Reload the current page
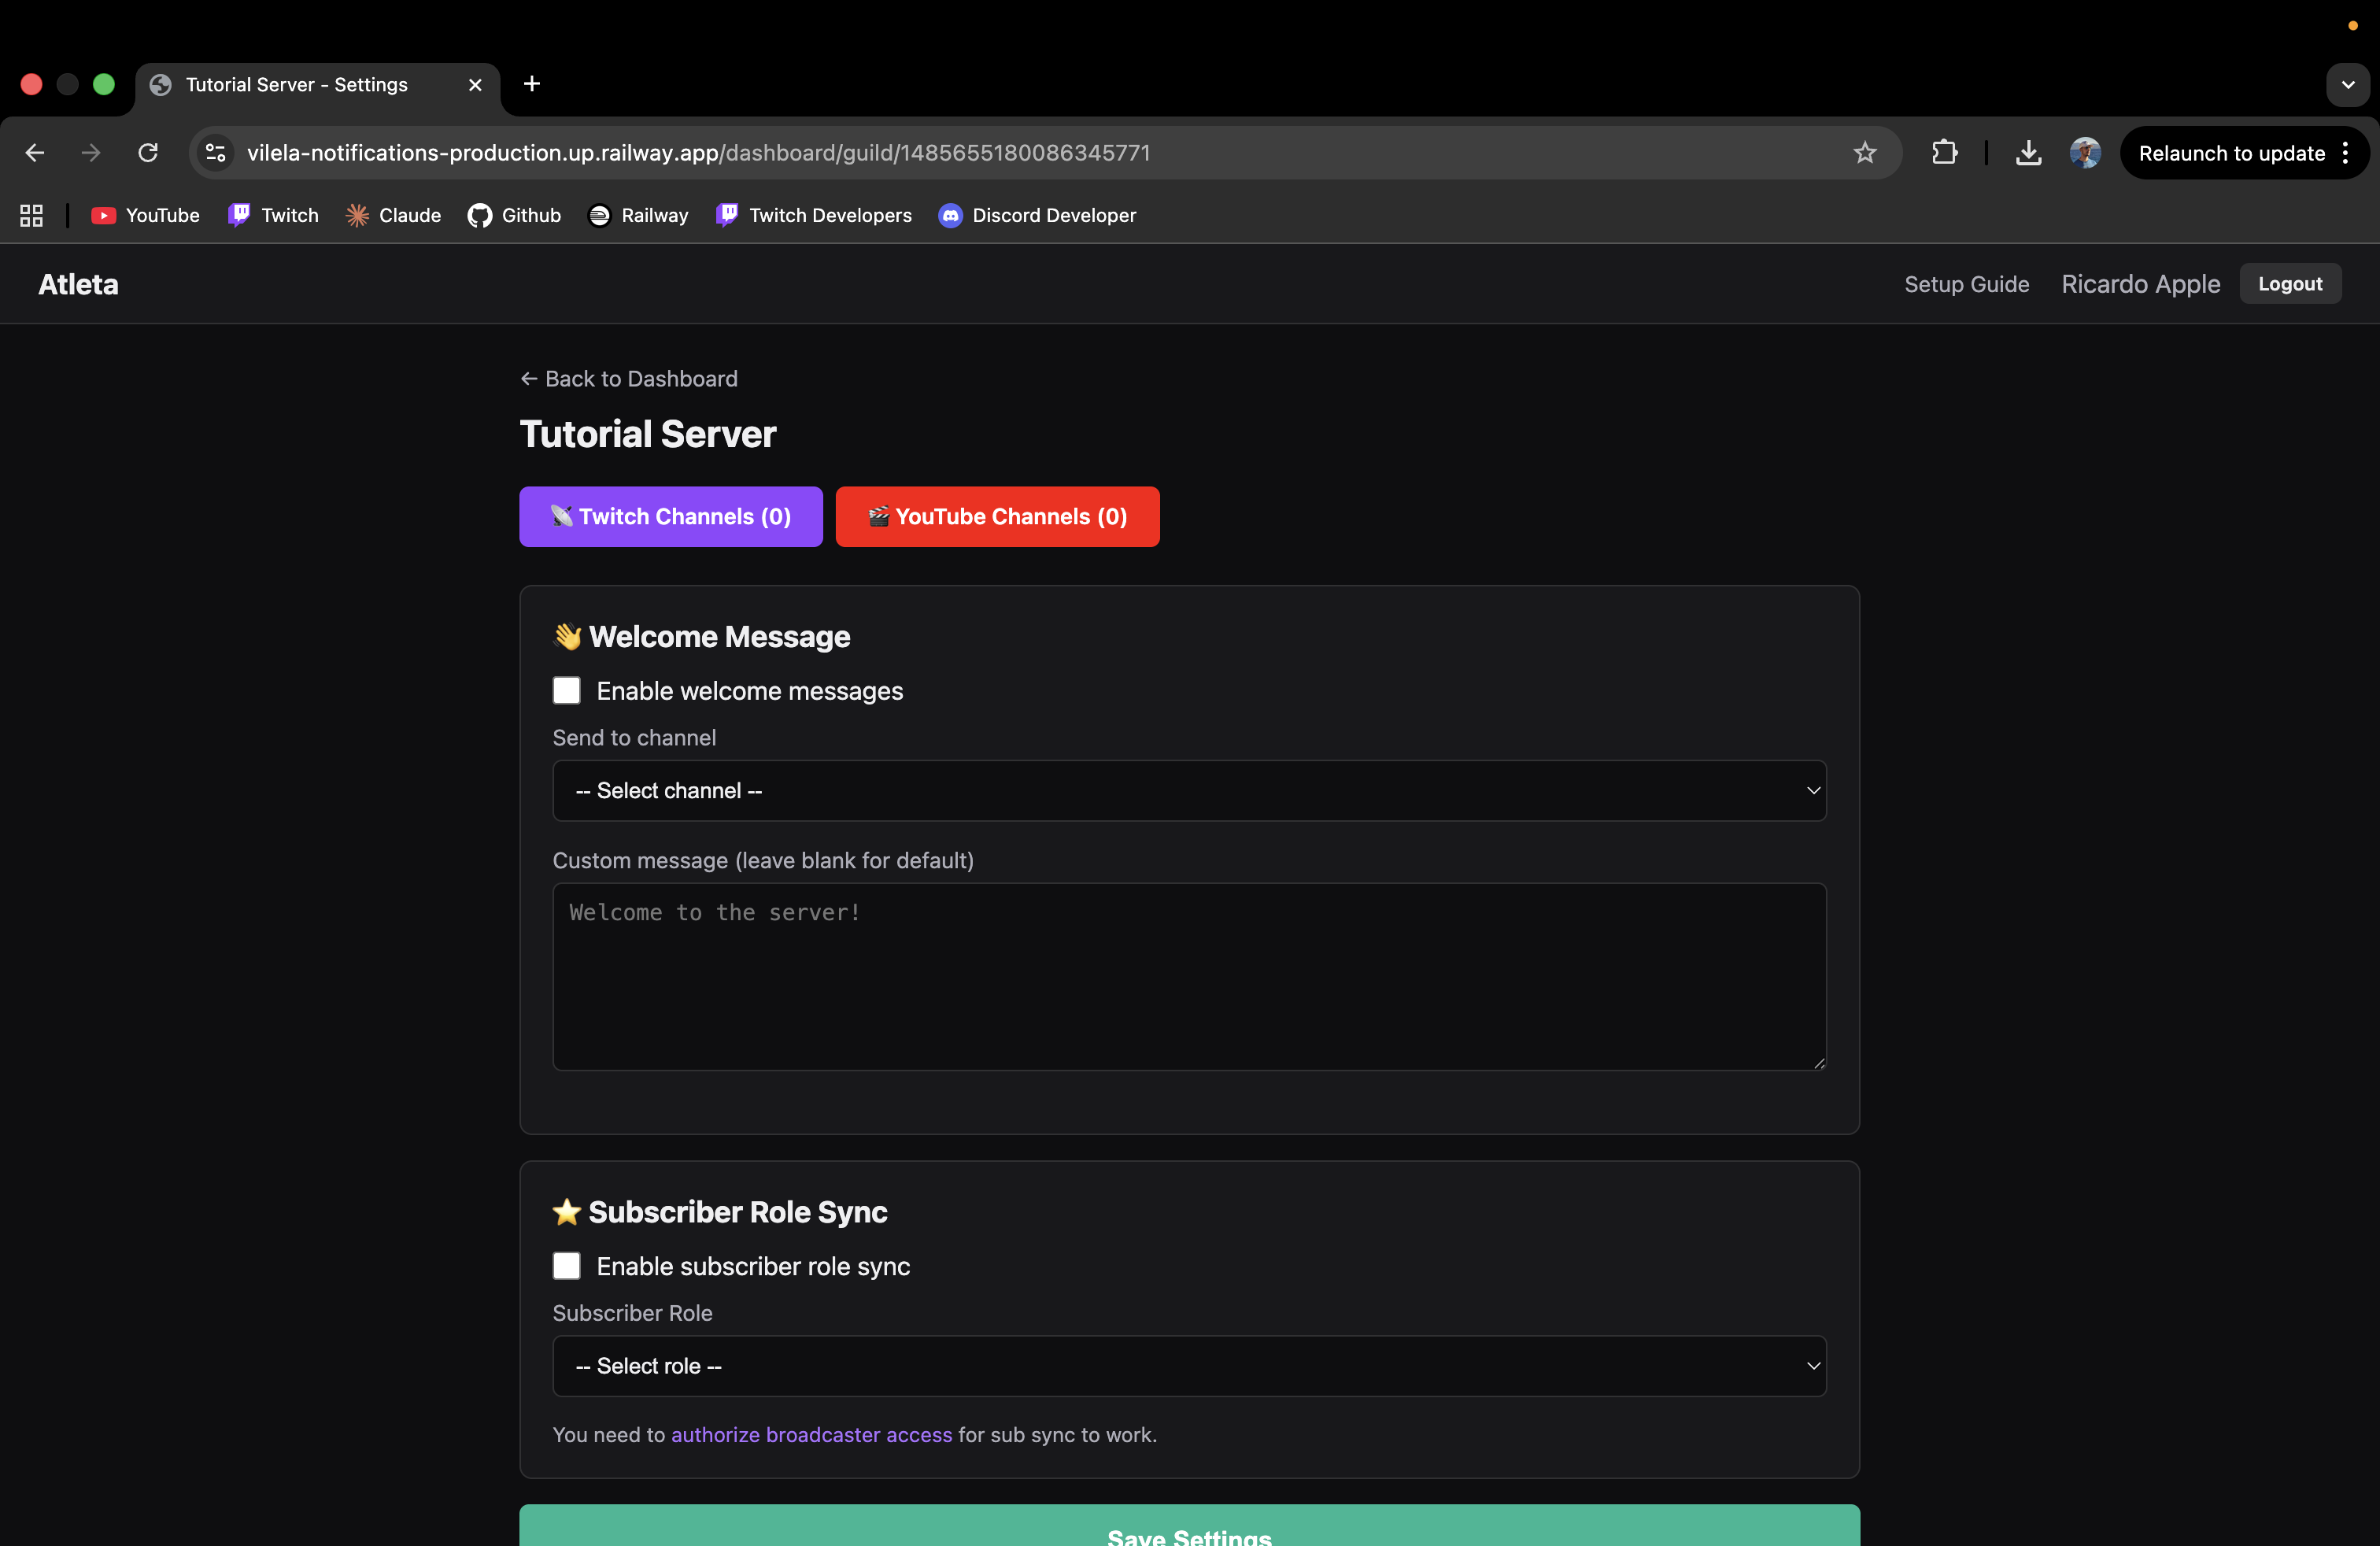The height and width of the screenshot is (1546, 2380). coord(147,152)
